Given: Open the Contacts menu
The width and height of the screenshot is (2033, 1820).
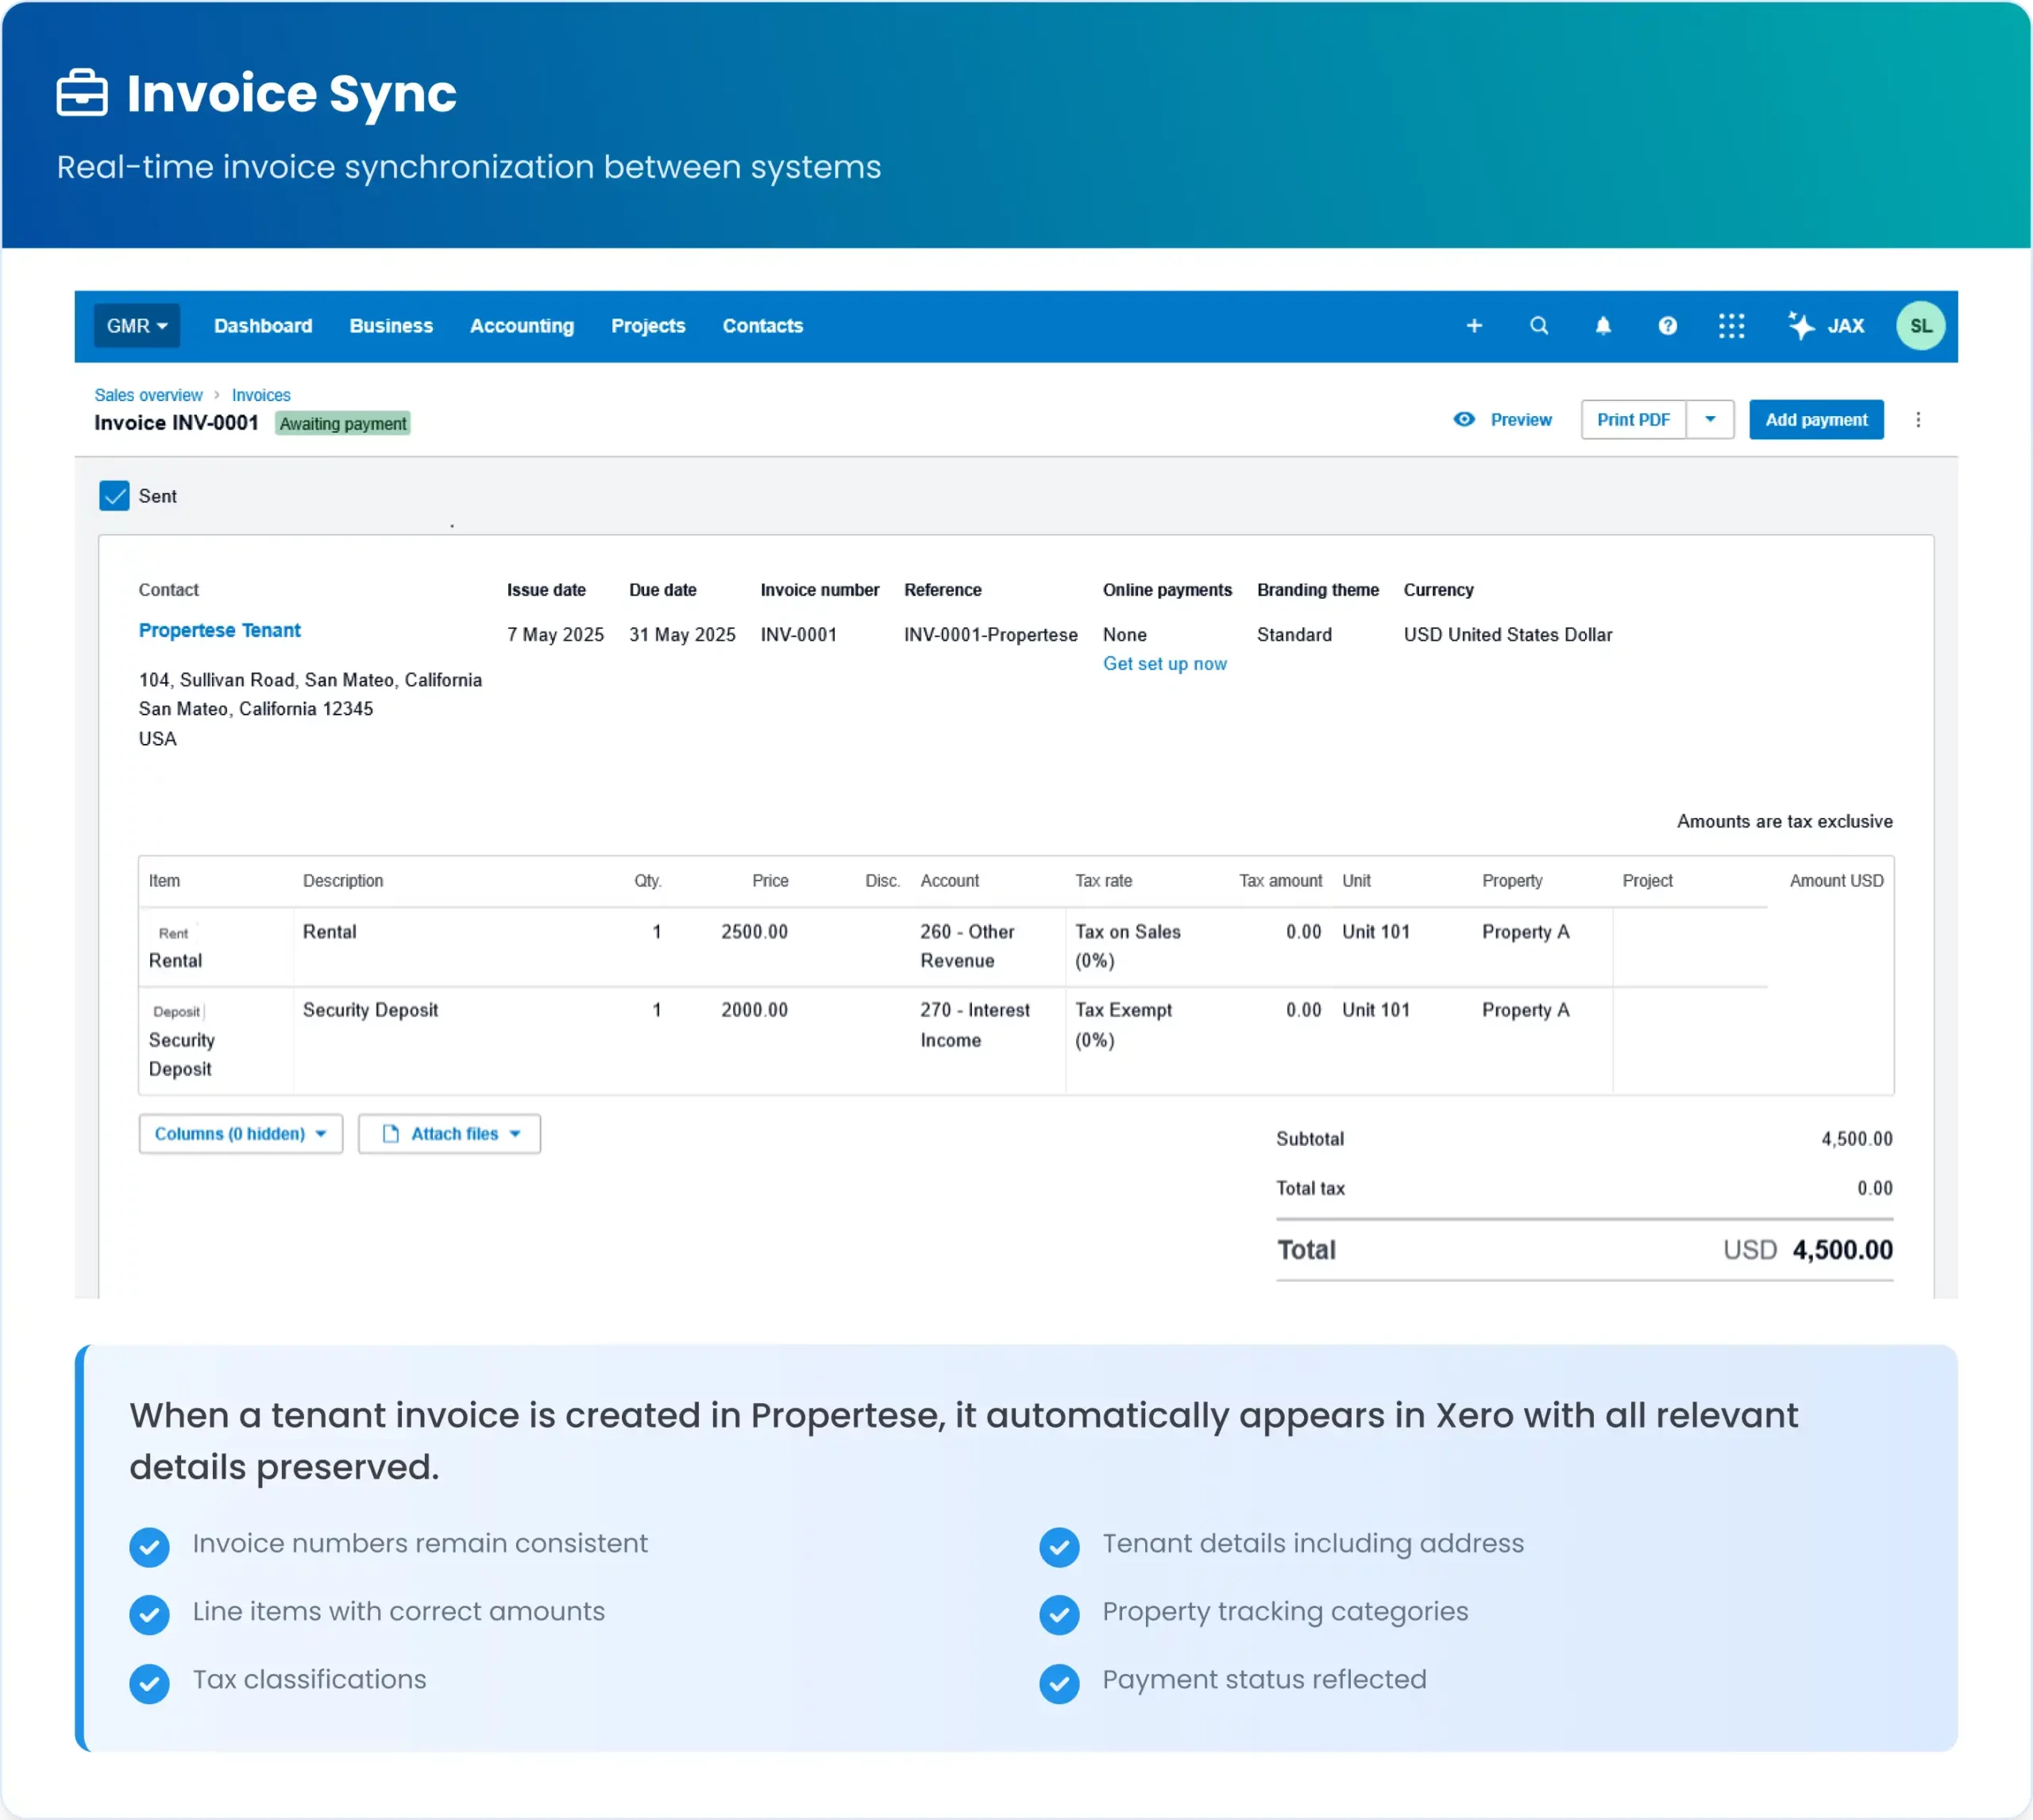Looking at the screenshot, I should tap(763, 326).
